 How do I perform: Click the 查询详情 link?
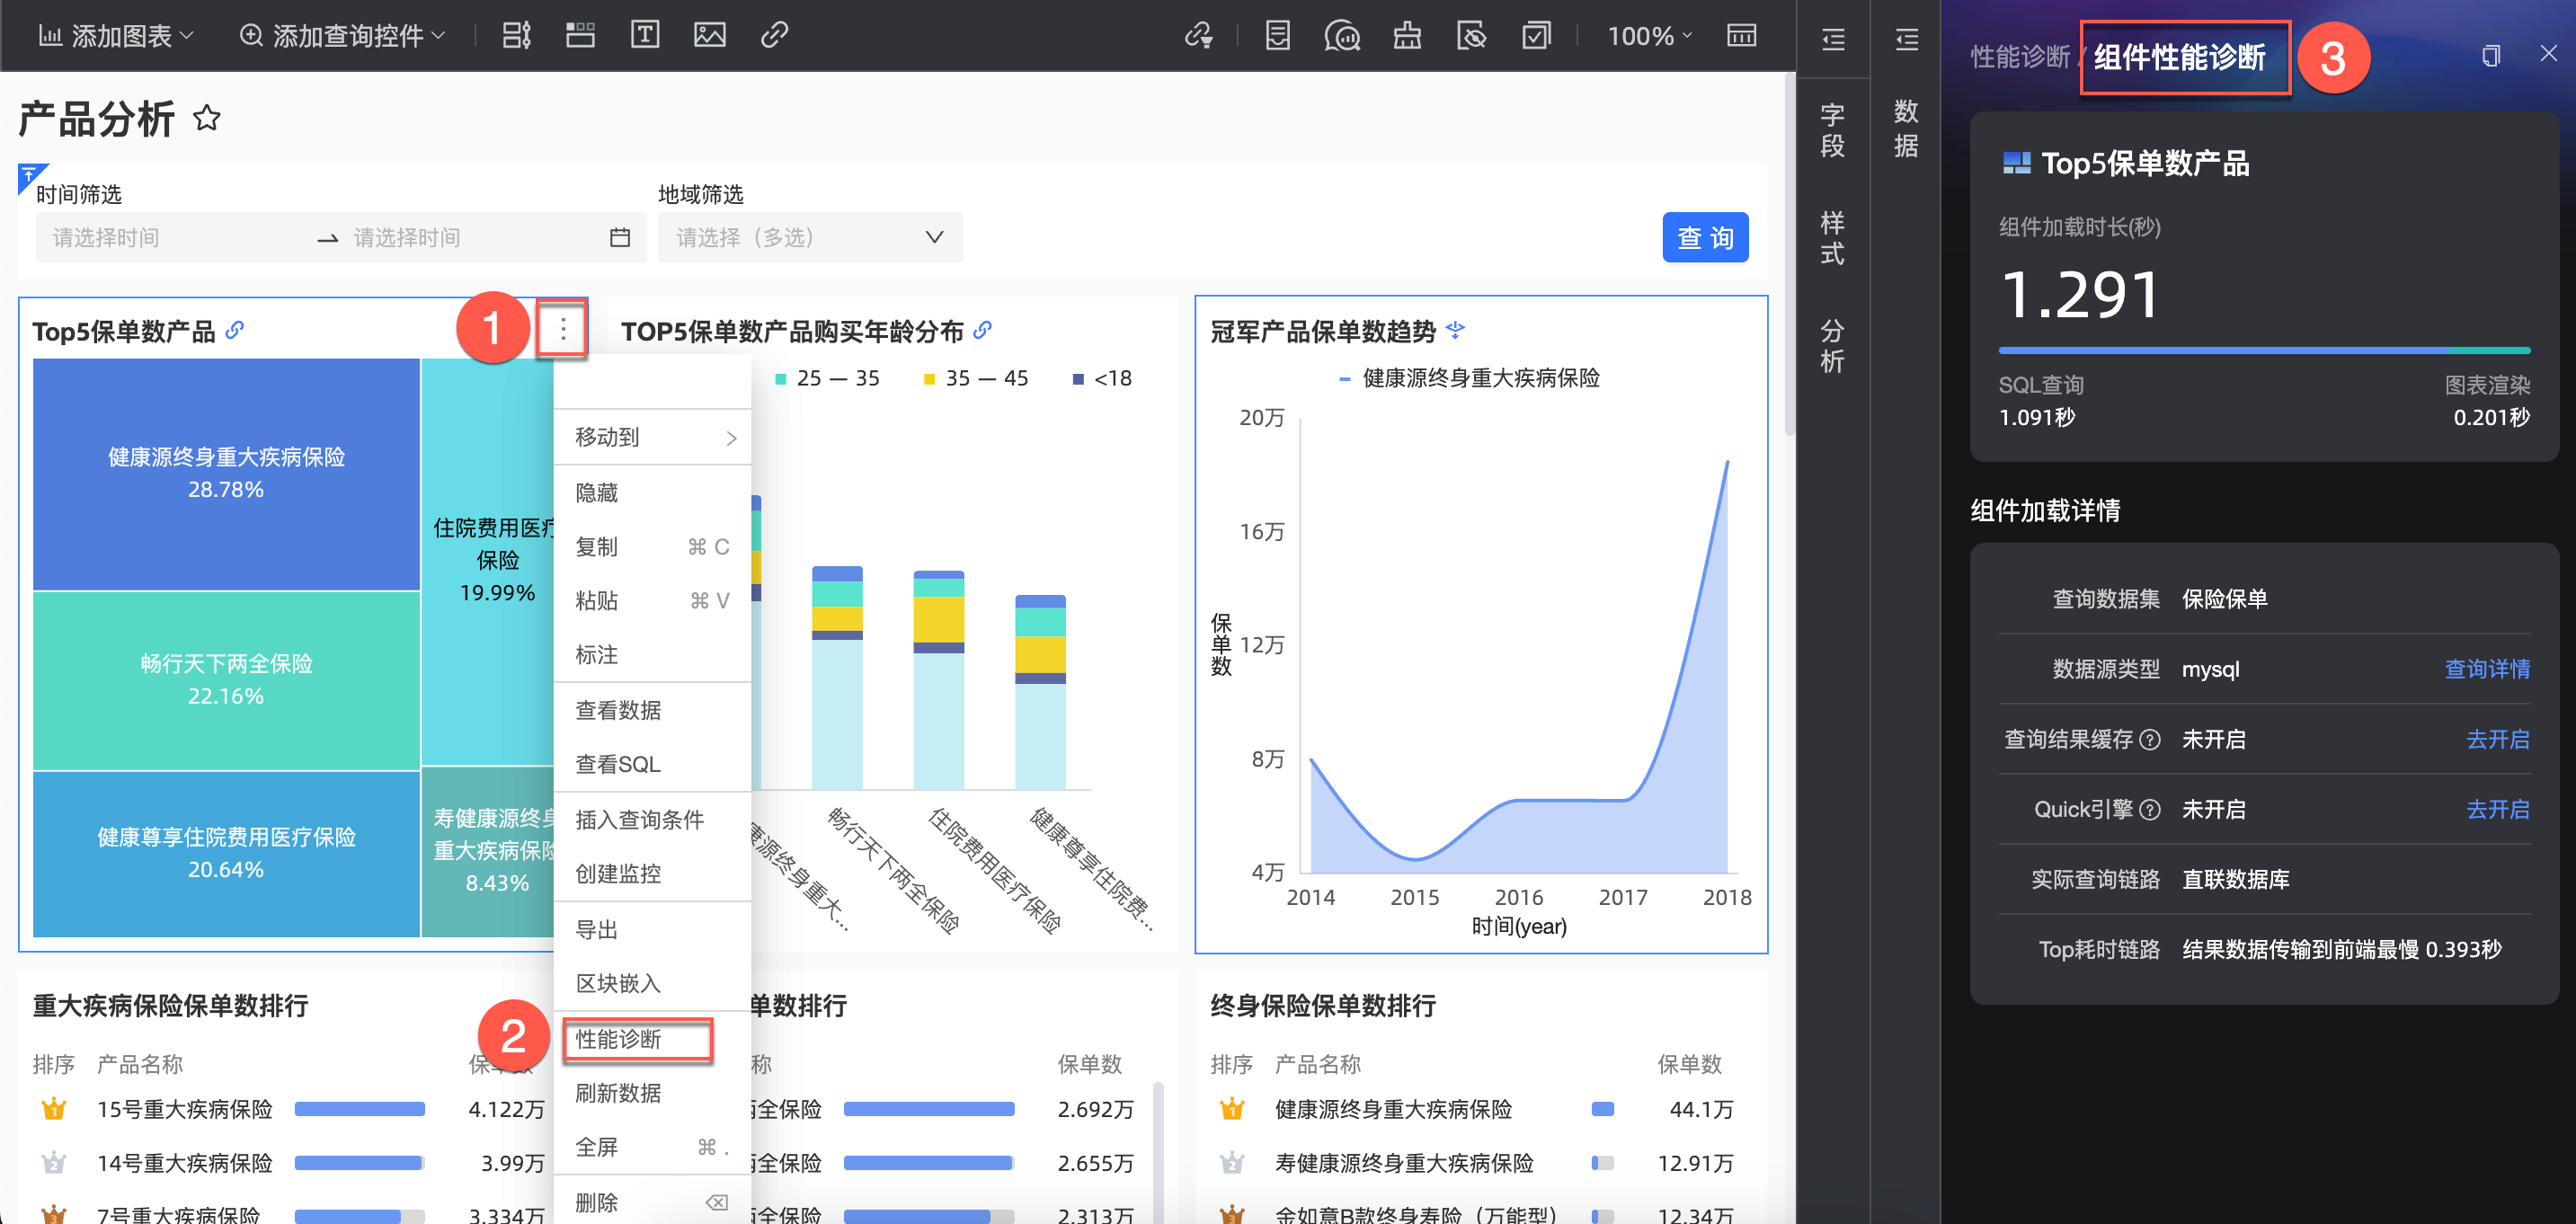point(2487,669)
